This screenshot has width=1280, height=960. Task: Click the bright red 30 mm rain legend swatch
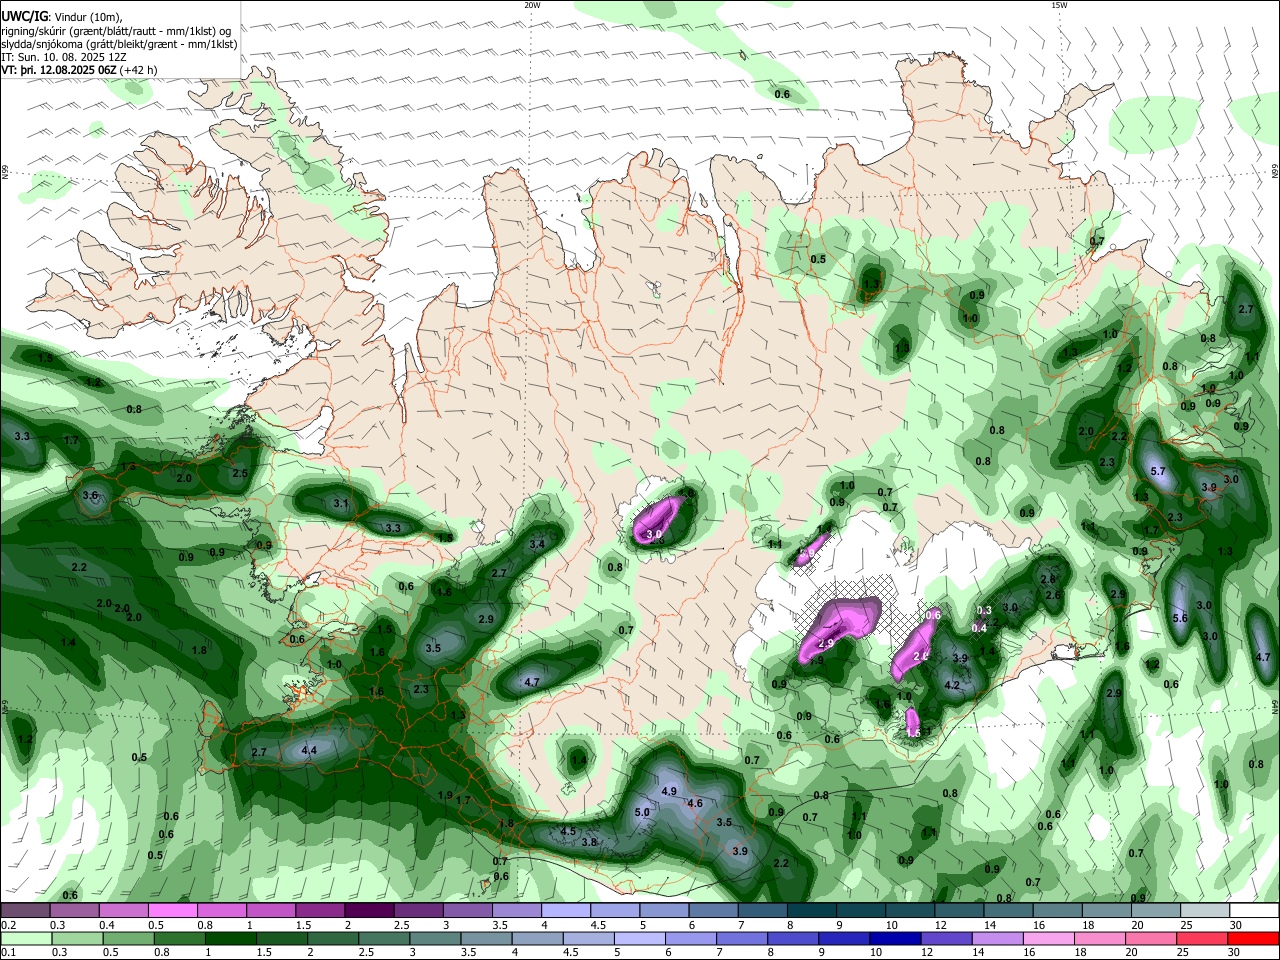(x=1252, y=938)
